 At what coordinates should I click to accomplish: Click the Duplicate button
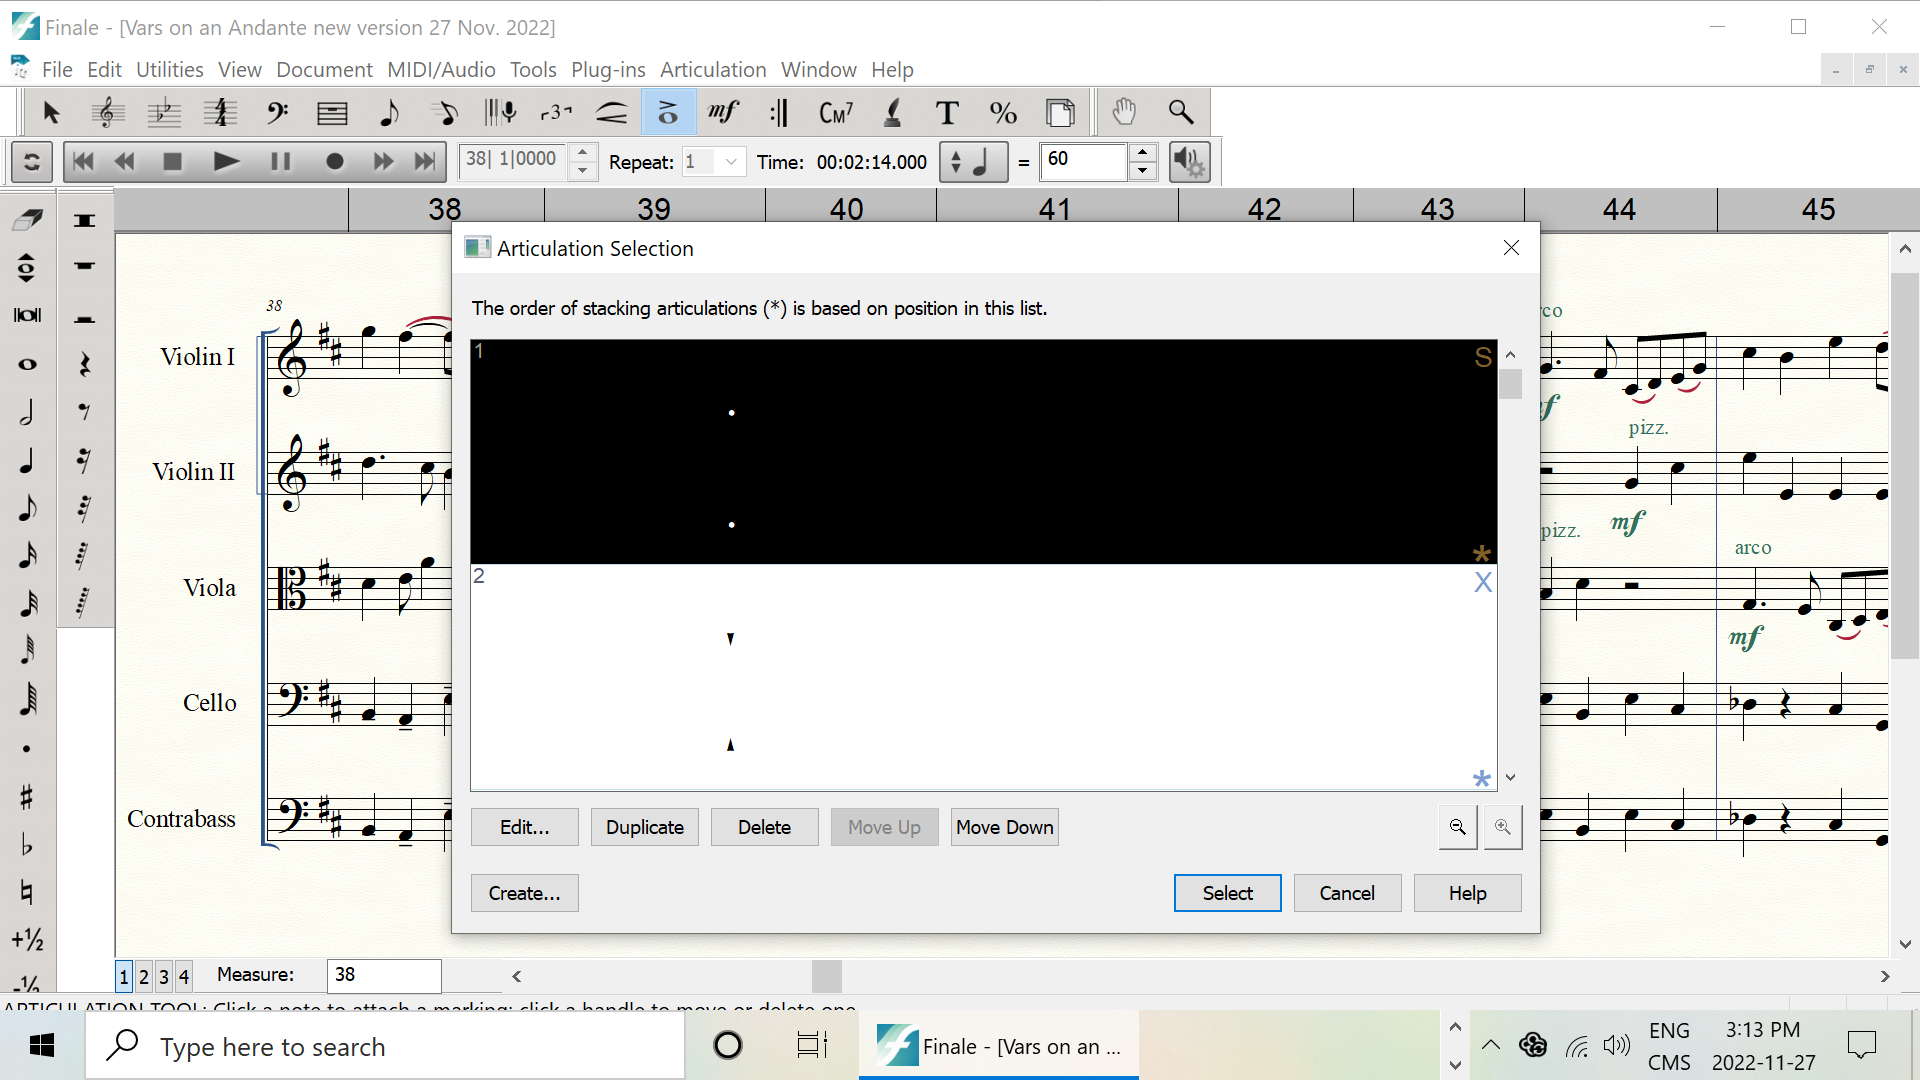tap(644, 827)
